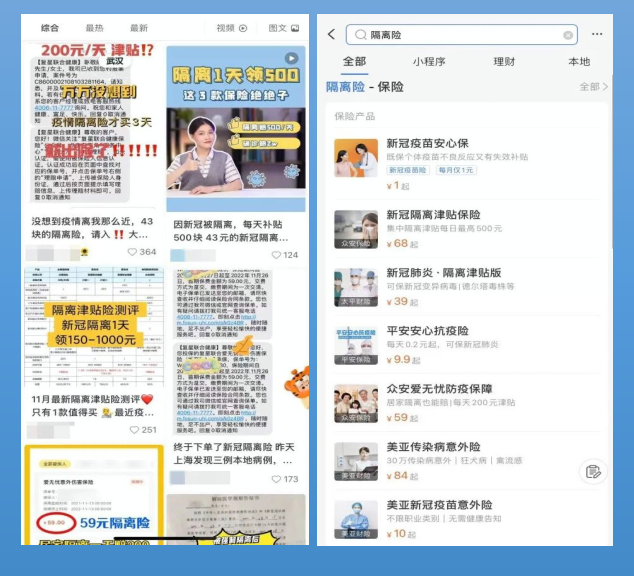Open the 众安爱无忧防疫保障 product
Screen dimensions: 634x576
click(465, 403)
